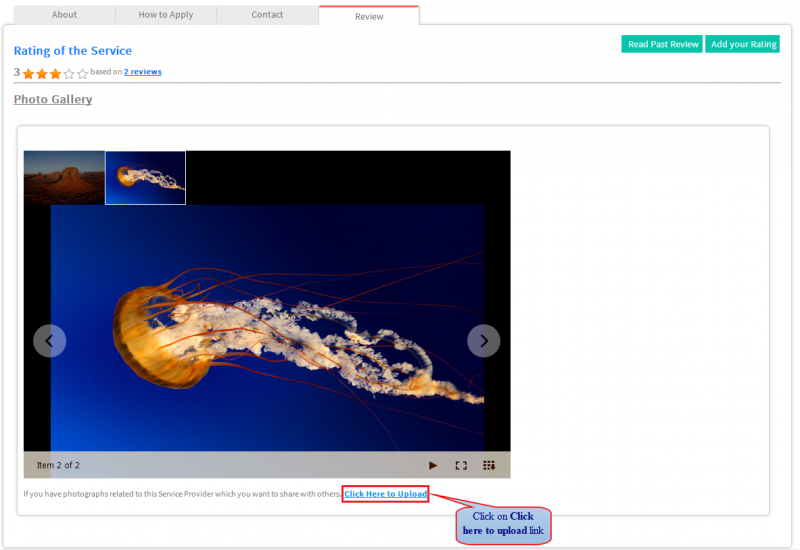800x550 pixels.
Task: Click the fifth empty rating star
Action: pyautogui.click(x=82, y=74)
